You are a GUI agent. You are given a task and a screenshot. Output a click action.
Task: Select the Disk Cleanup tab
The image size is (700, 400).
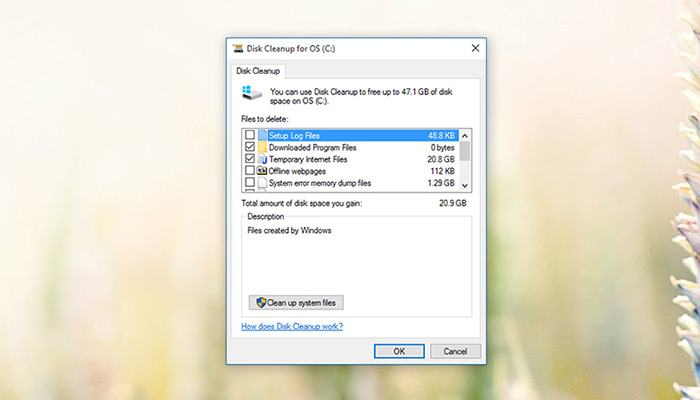[x=259, y=71]
